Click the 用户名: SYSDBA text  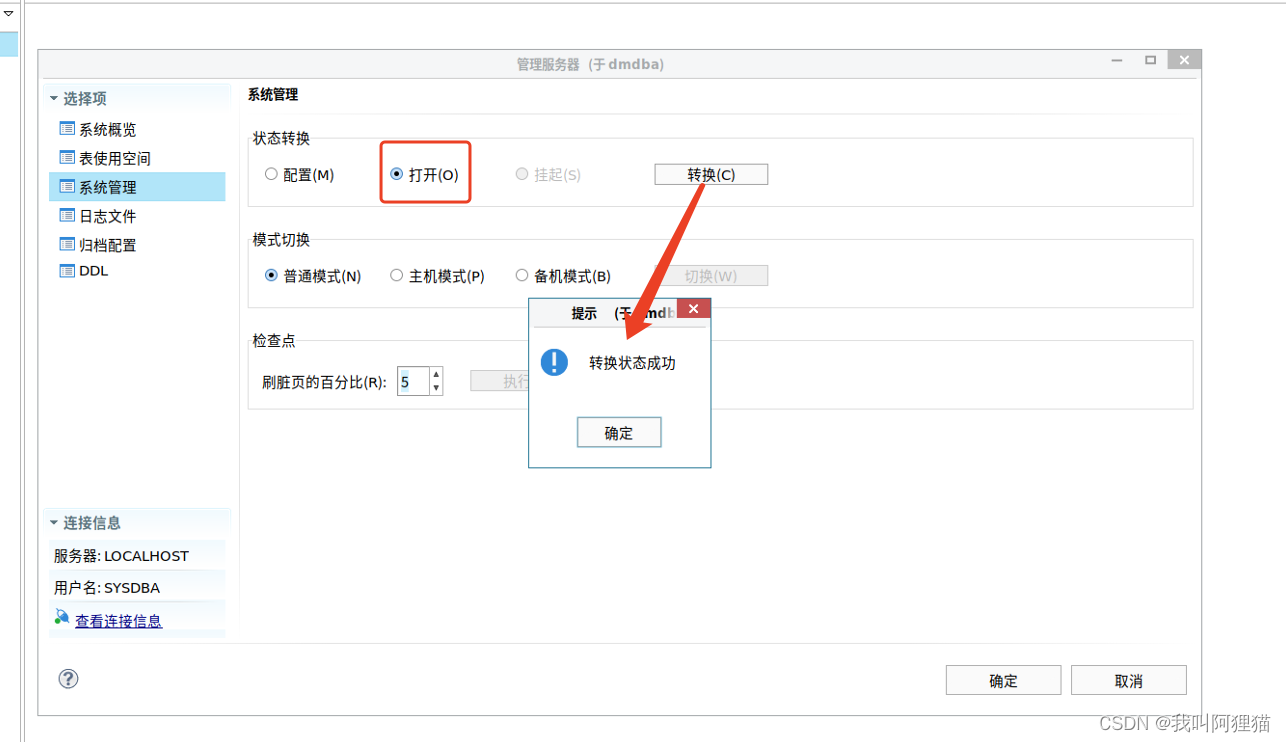(107, 588)
